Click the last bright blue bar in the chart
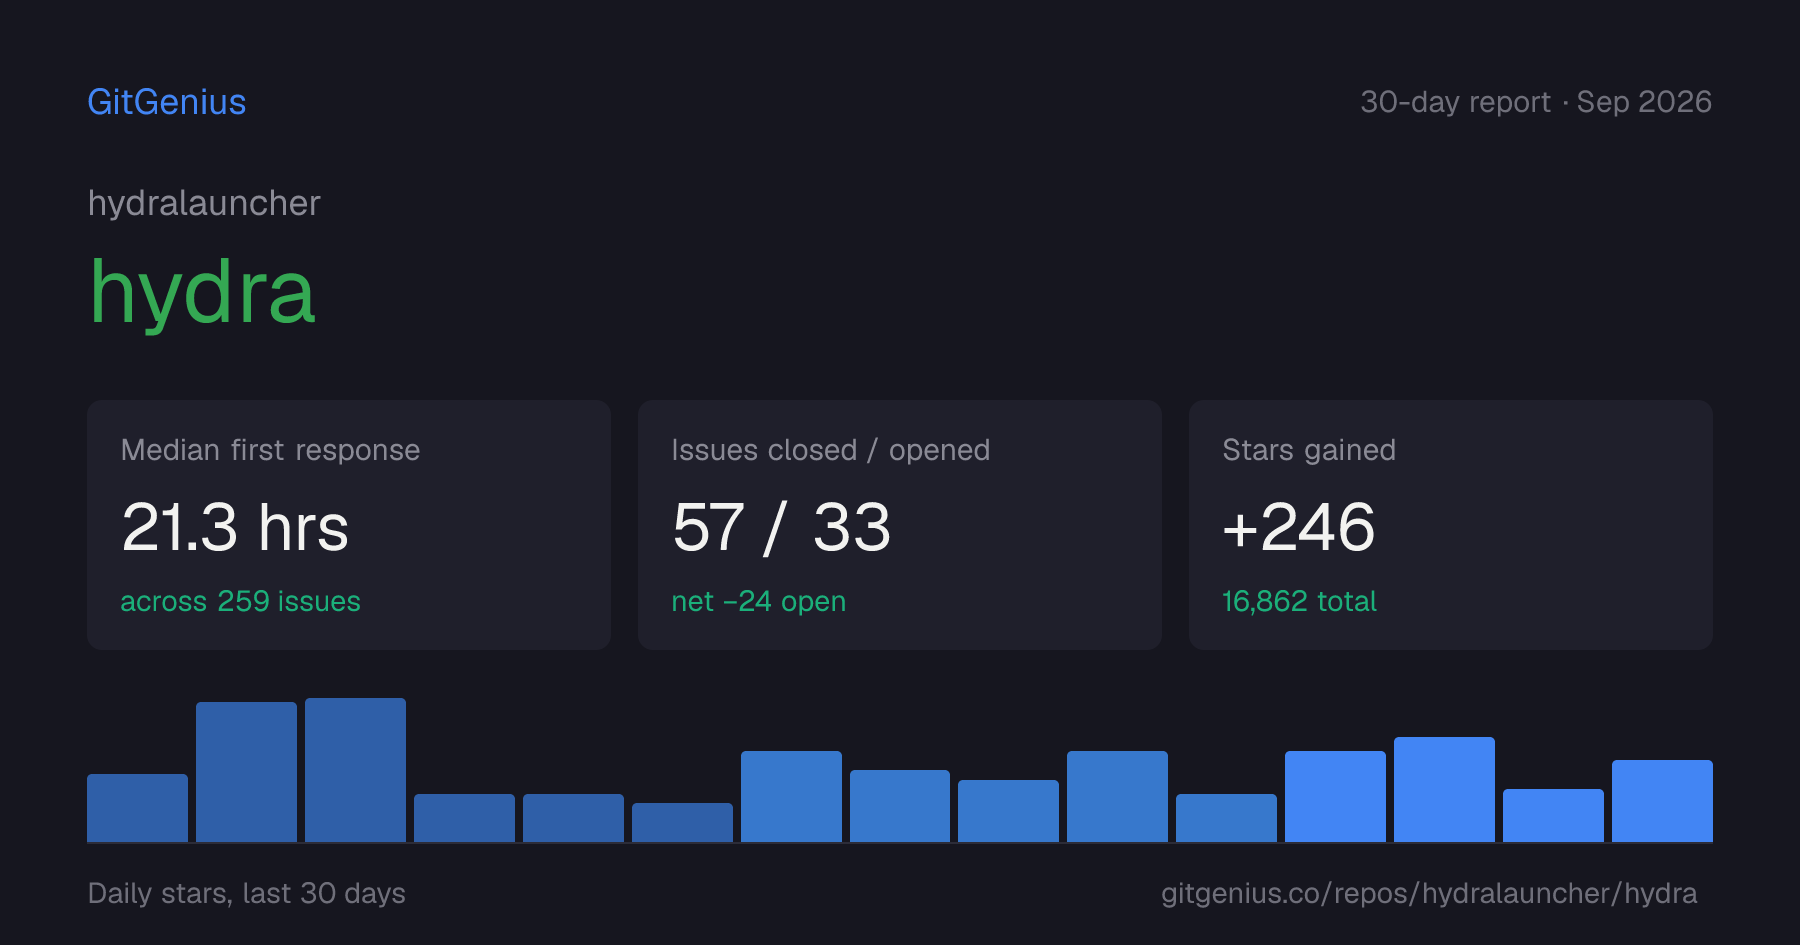Screen dimensions: 1800x945 1662,801
